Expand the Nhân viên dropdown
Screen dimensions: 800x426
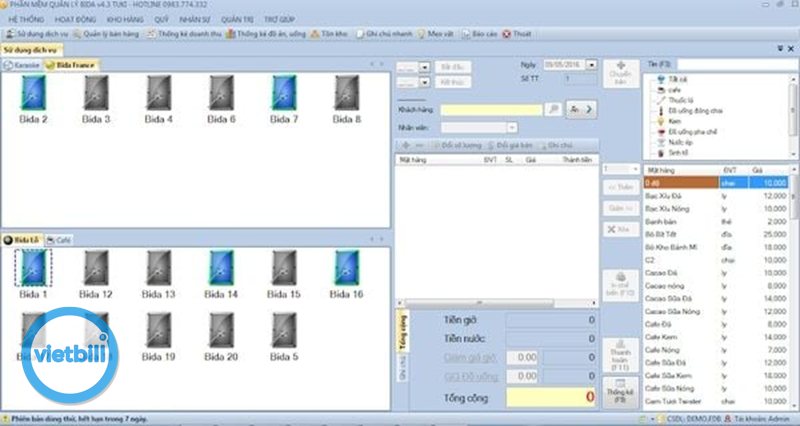[x=513, y=128]
